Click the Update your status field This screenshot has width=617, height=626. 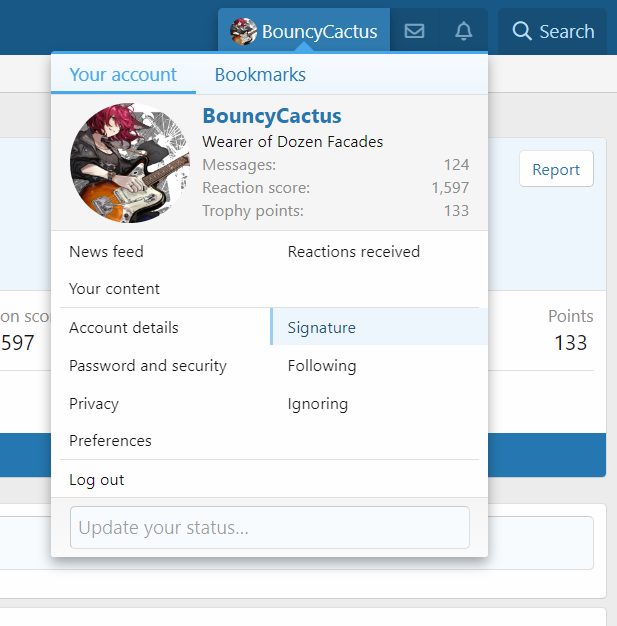coord(269,528)
